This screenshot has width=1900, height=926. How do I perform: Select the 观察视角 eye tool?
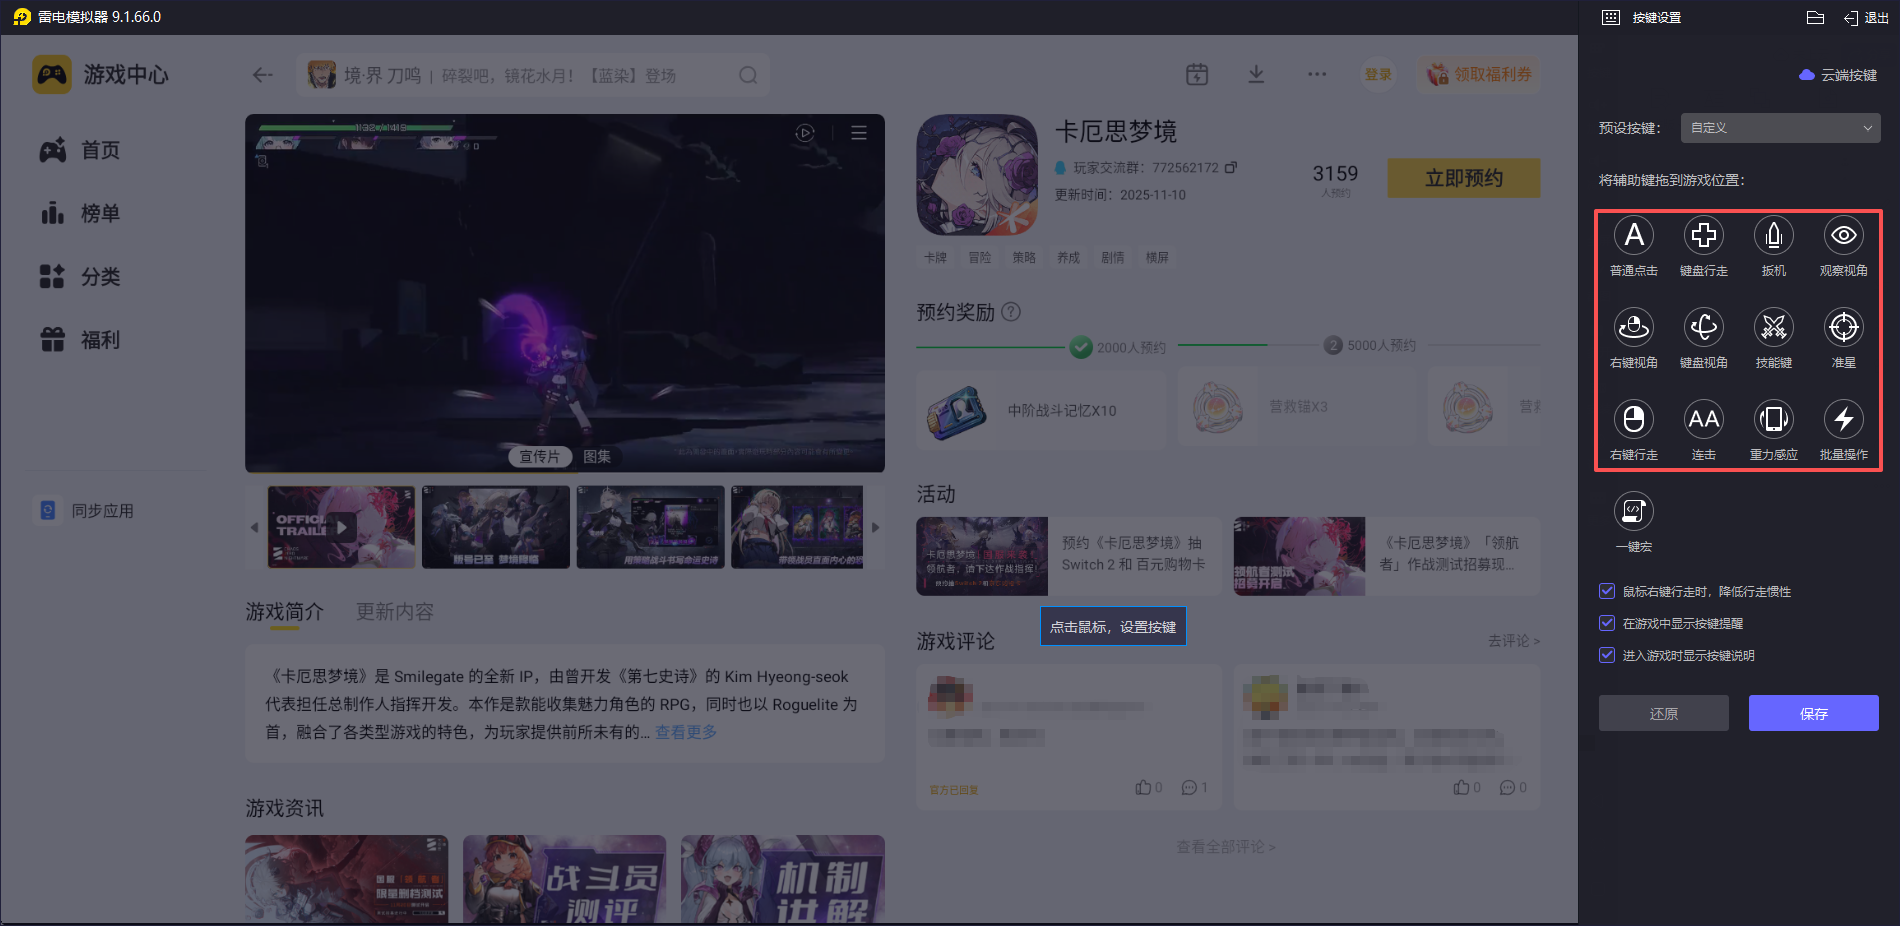click(x=1844, y=236)
